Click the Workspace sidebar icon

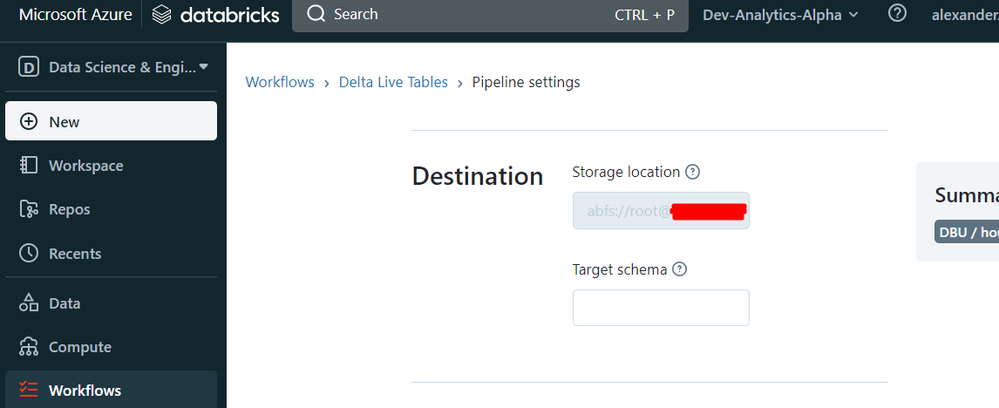click(29, 166)
